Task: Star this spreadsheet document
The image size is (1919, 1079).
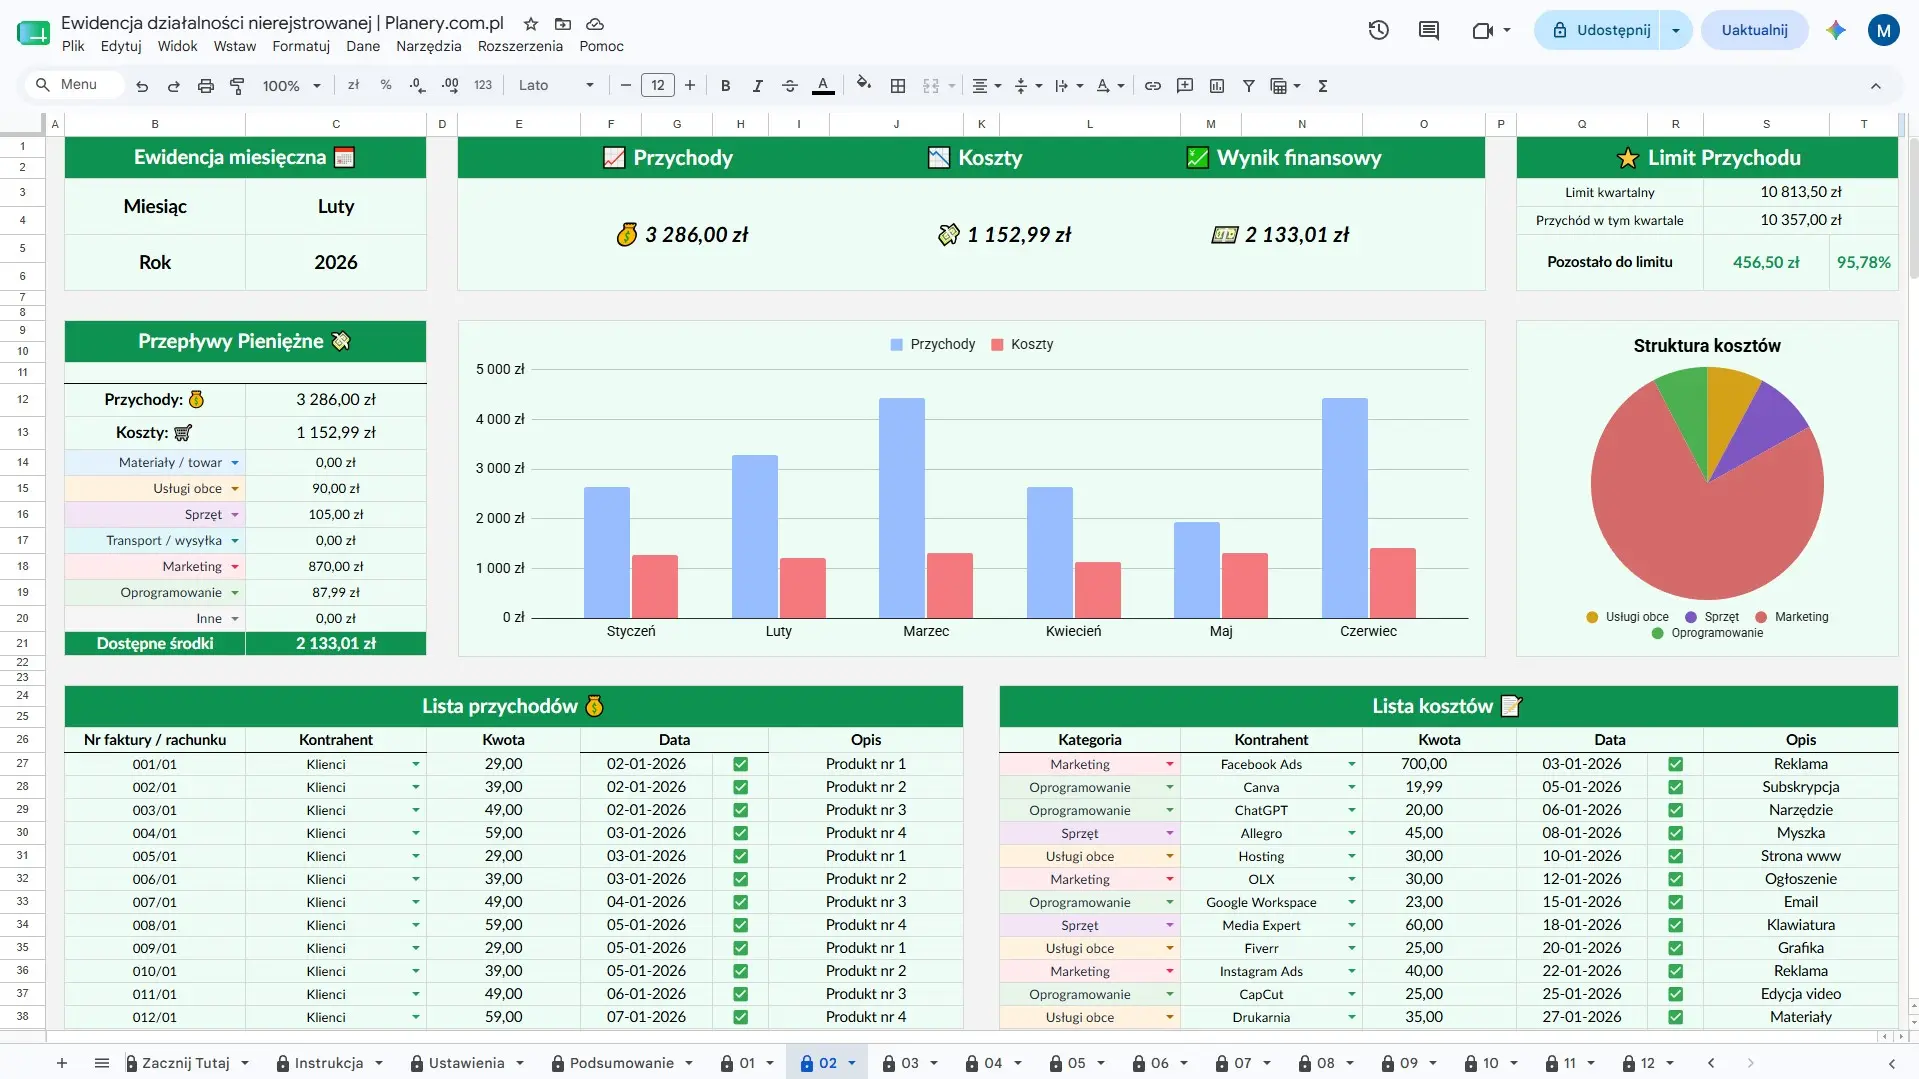Action: [531, 23]
